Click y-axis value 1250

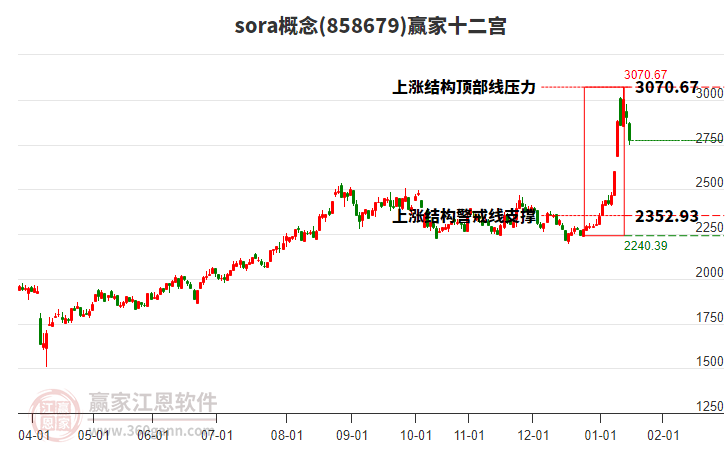coord(709,406)
